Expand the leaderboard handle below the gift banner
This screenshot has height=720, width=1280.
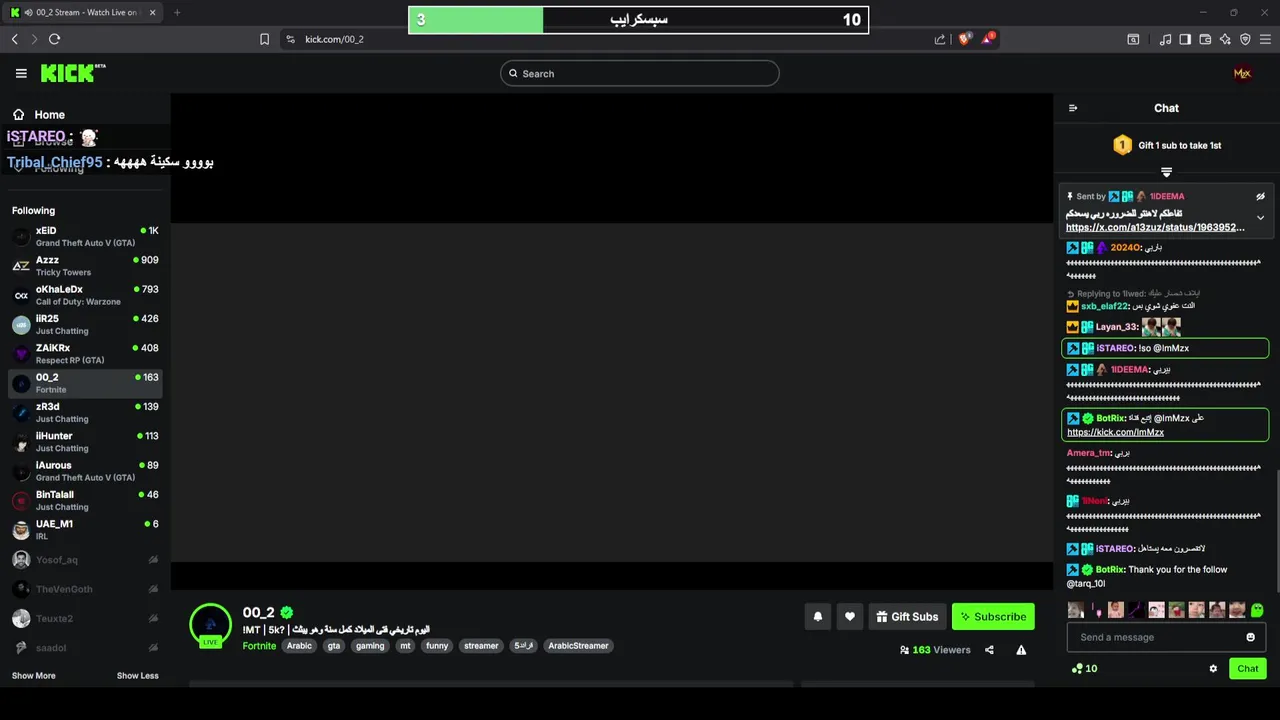[1166, 172]
